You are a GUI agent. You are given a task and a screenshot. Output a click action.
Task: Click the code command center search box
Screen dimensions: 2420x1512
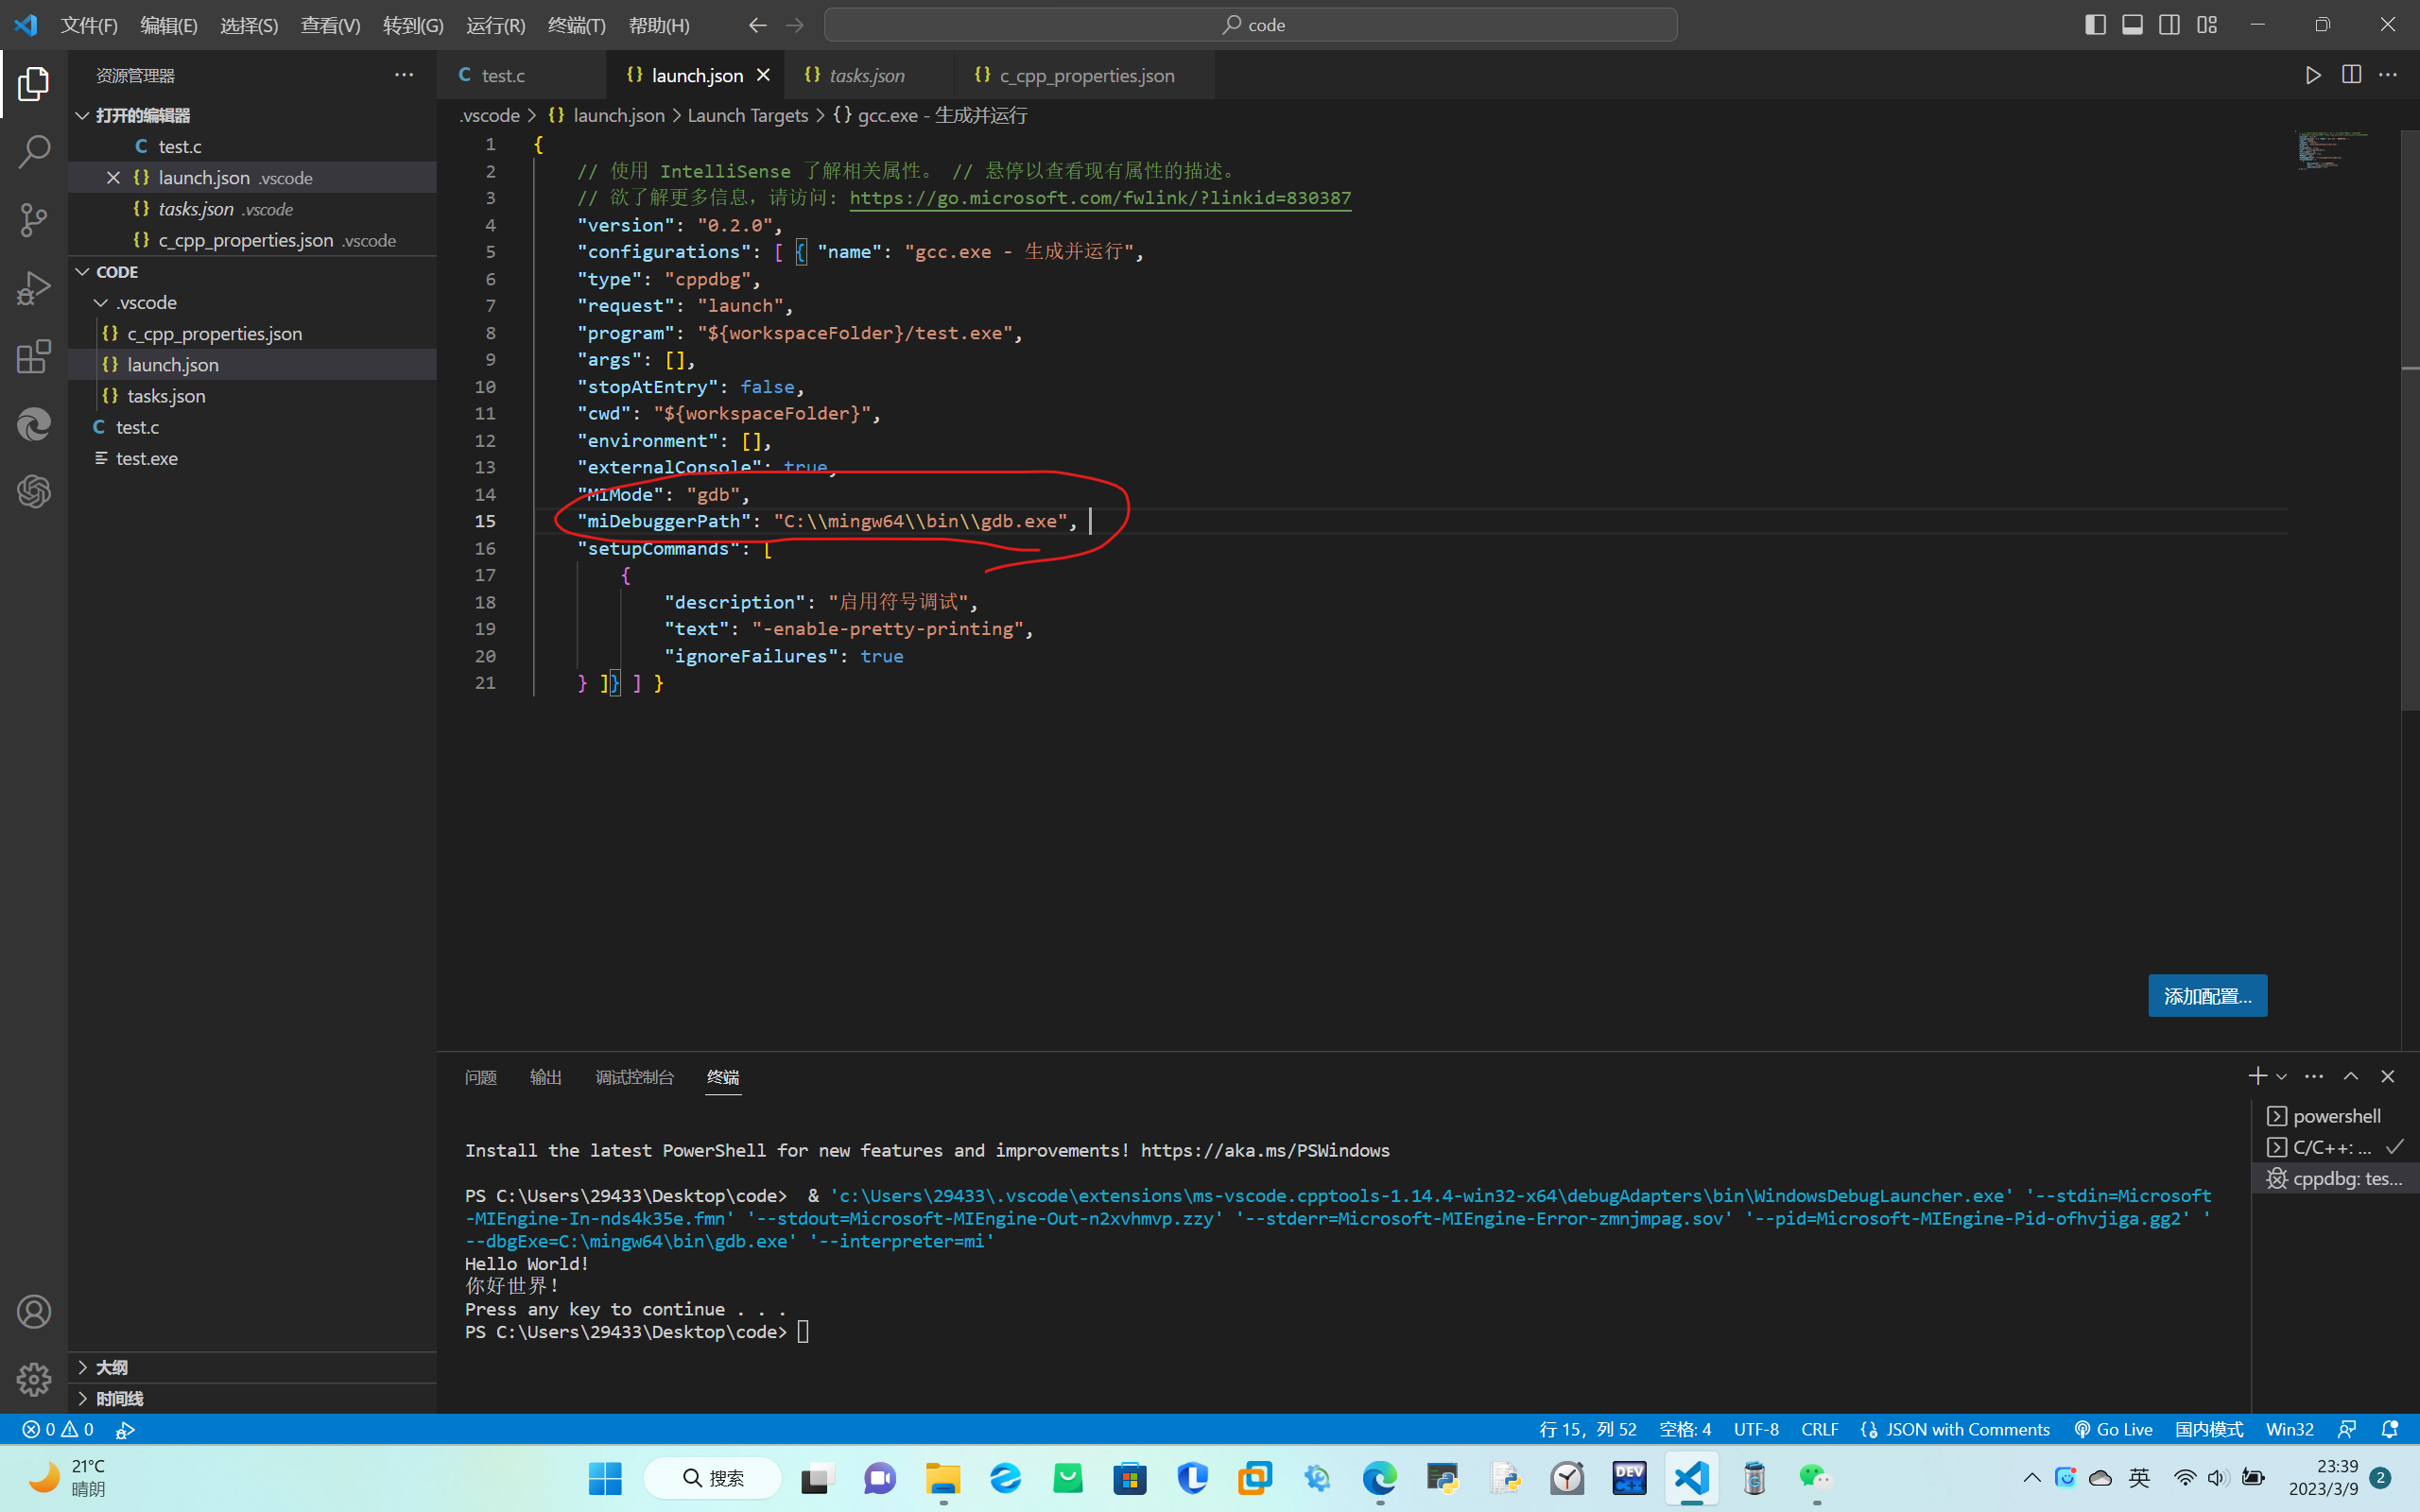[x=1250, y=25]
